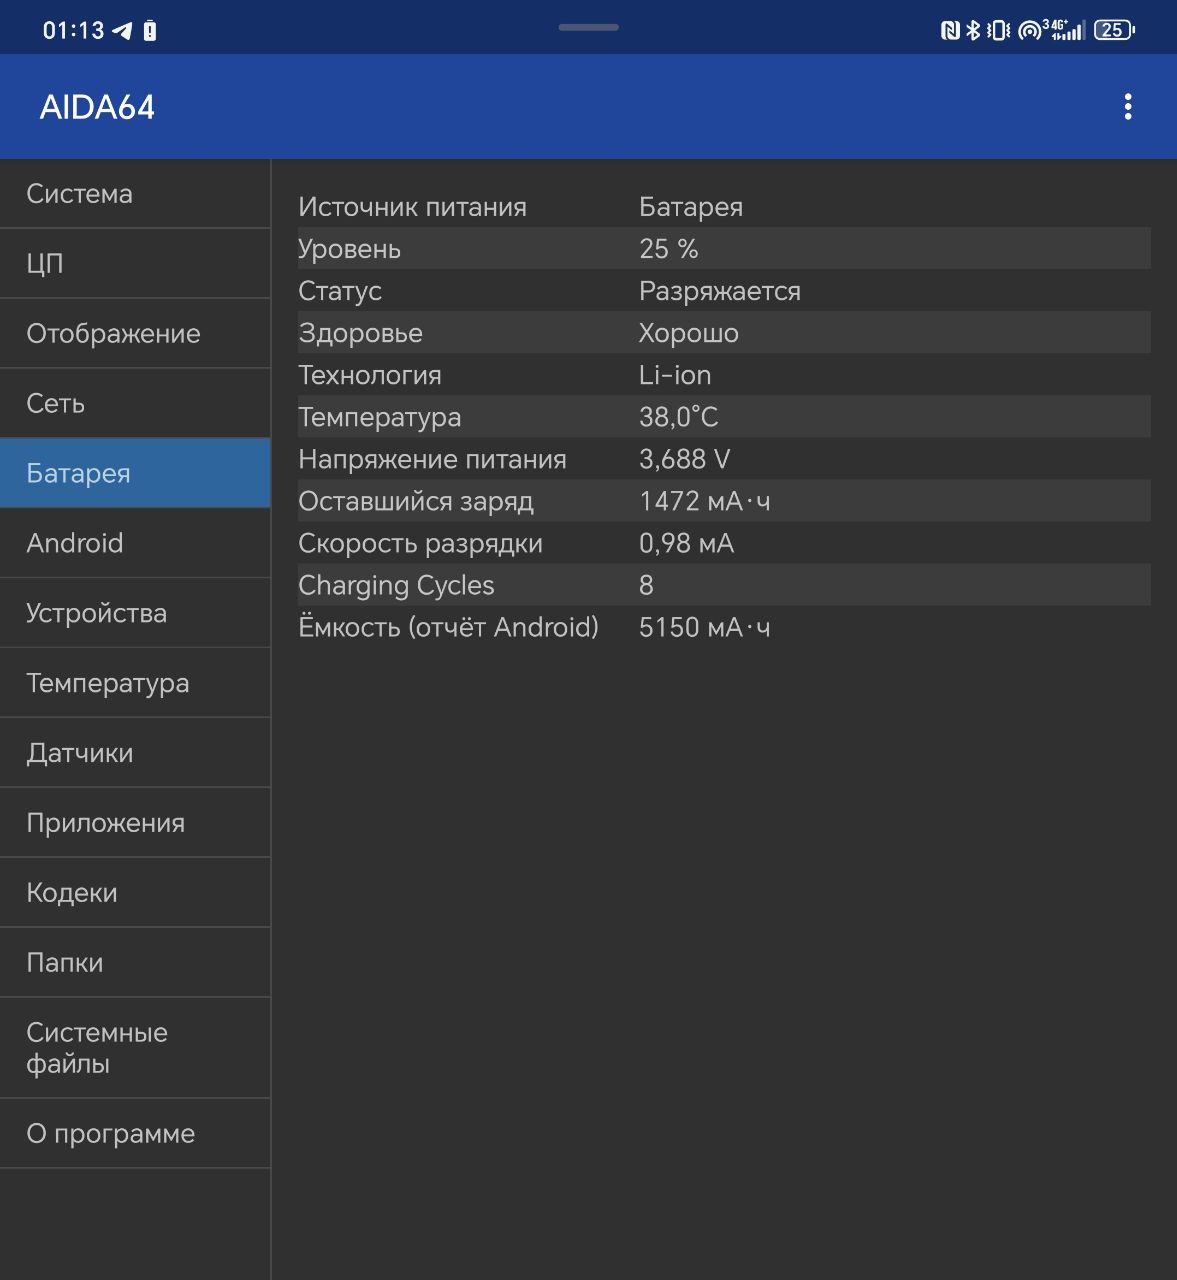This screenshot has width=1177, height=1280.
Task: Open the three-dot overflow menu
Action: 1128,107
